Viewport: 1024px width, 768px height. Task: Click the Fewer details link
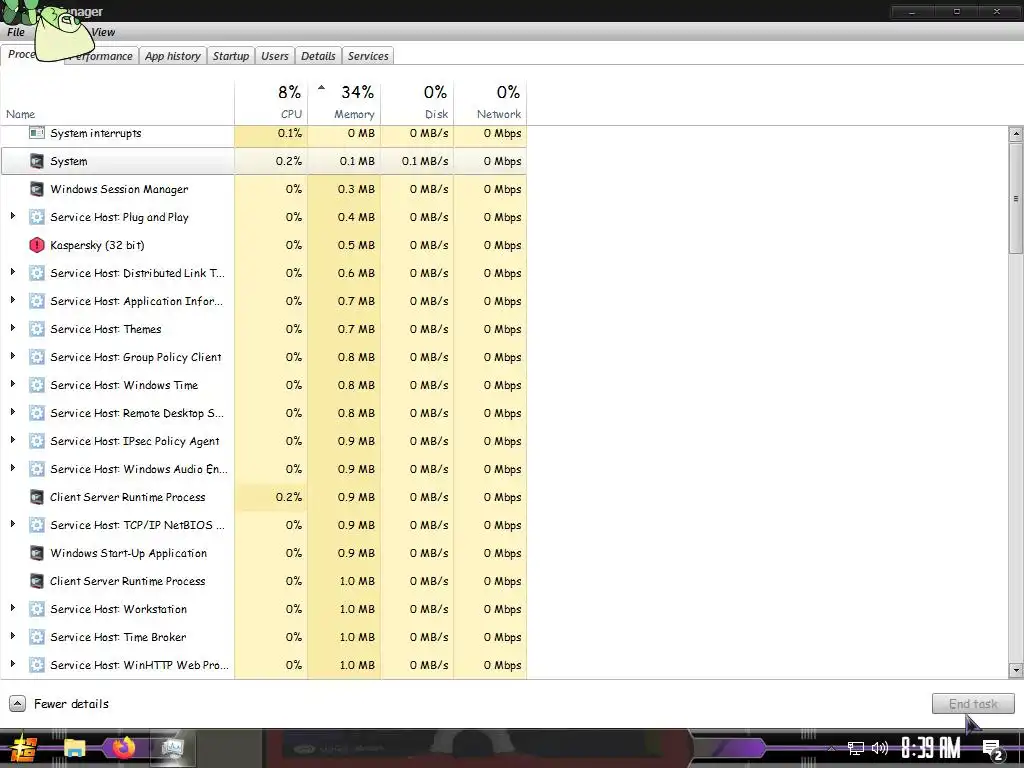click(71, 704)
